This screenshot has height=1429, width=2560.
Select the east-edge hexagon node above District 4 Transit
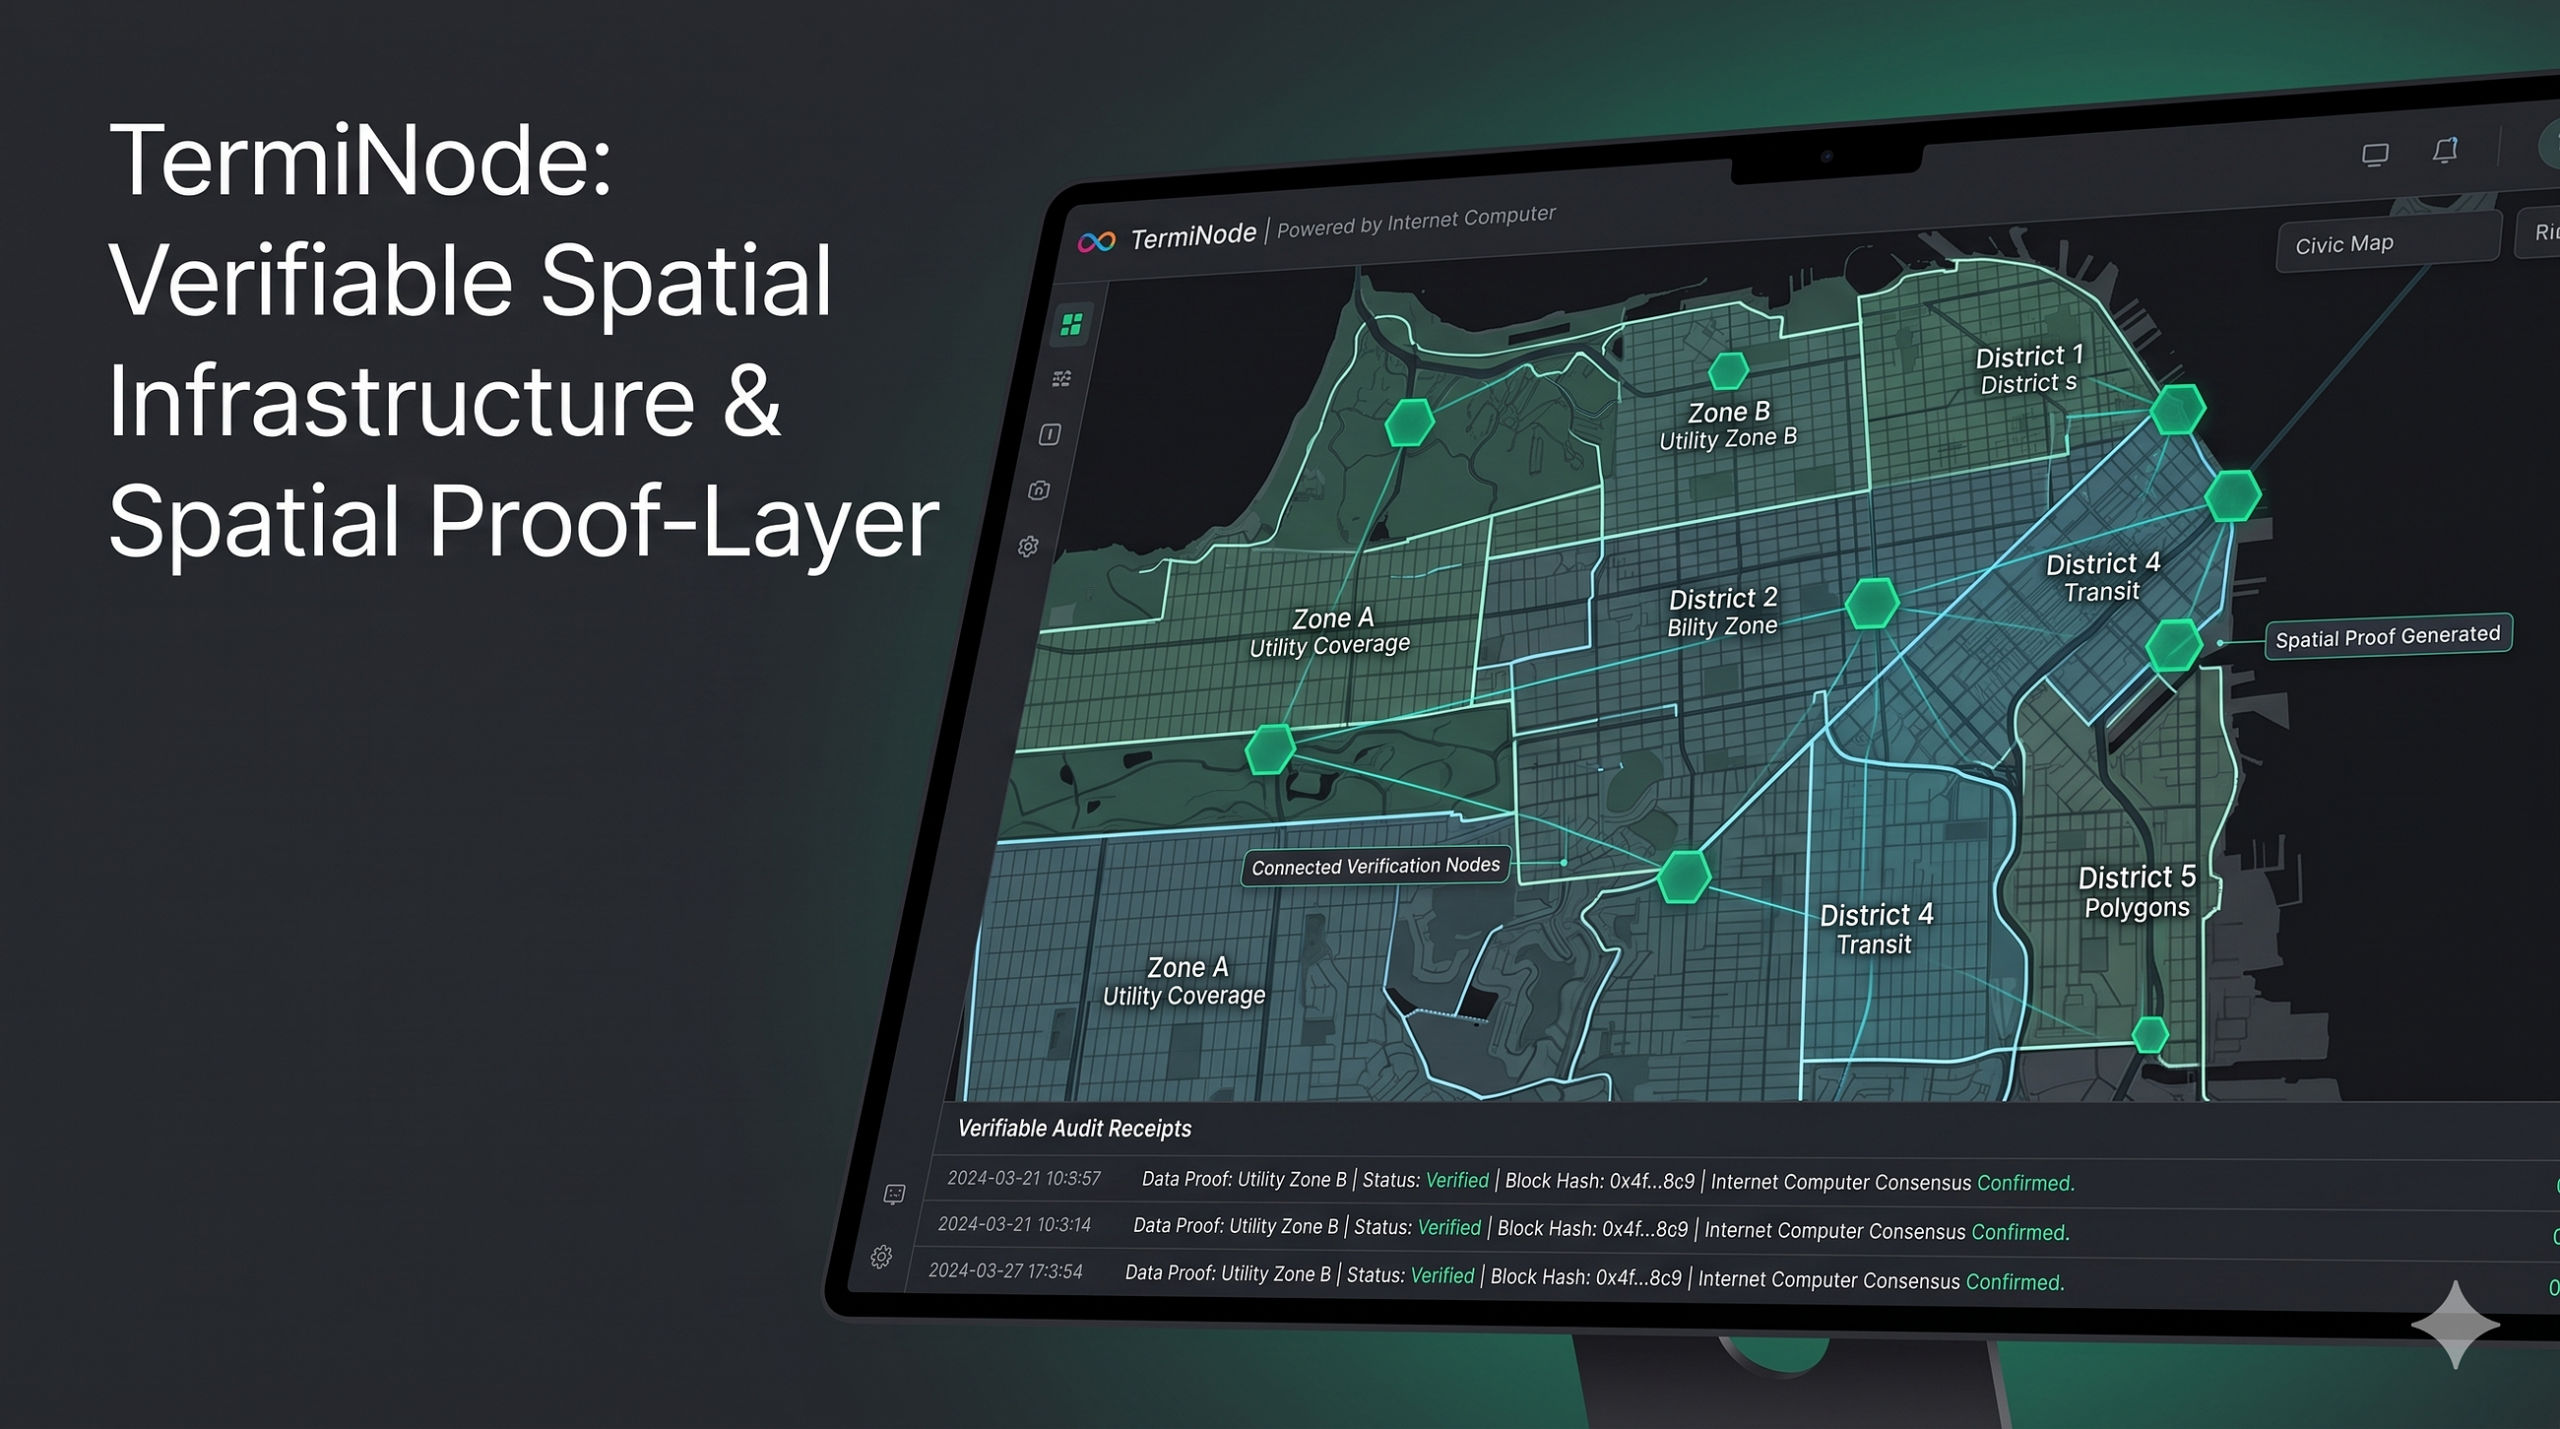(x=2232, y=496)
